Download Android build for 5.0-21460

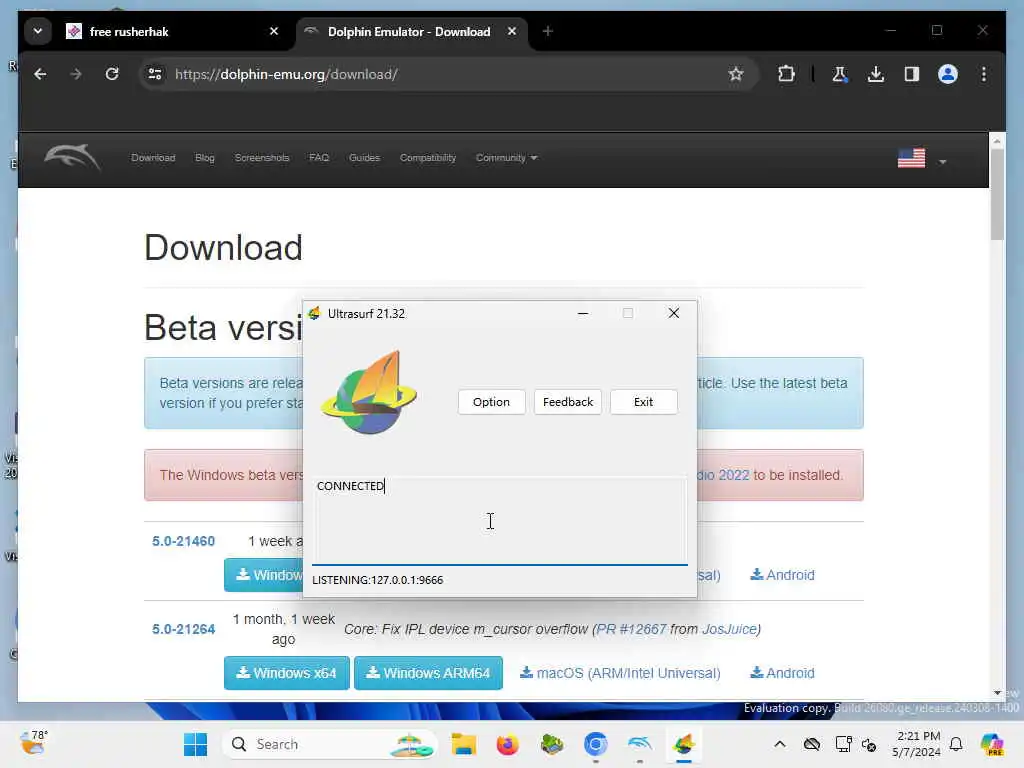782,575
